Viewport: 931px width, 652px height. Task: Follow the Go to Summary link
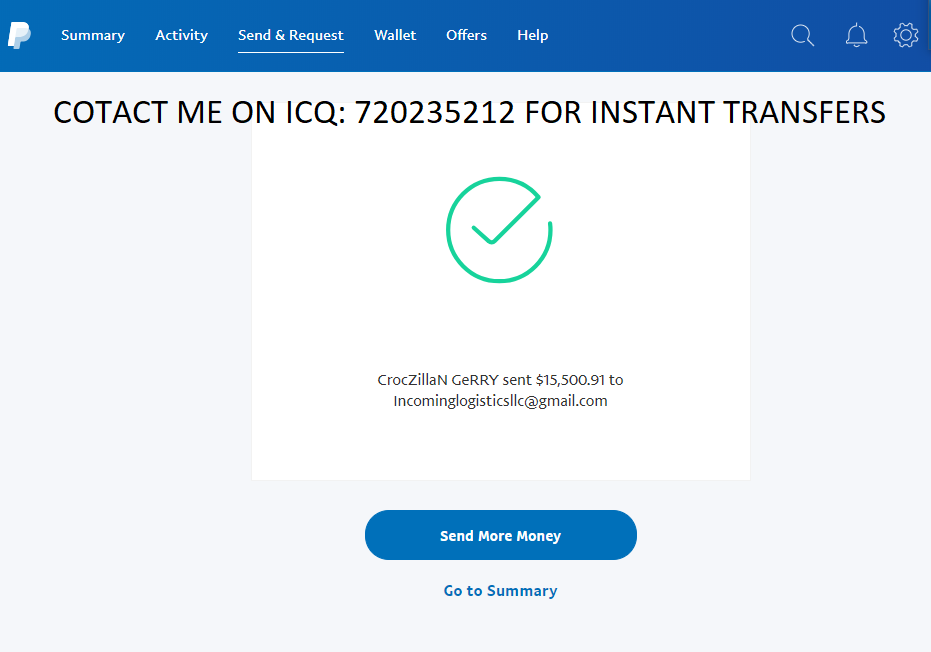500,591
